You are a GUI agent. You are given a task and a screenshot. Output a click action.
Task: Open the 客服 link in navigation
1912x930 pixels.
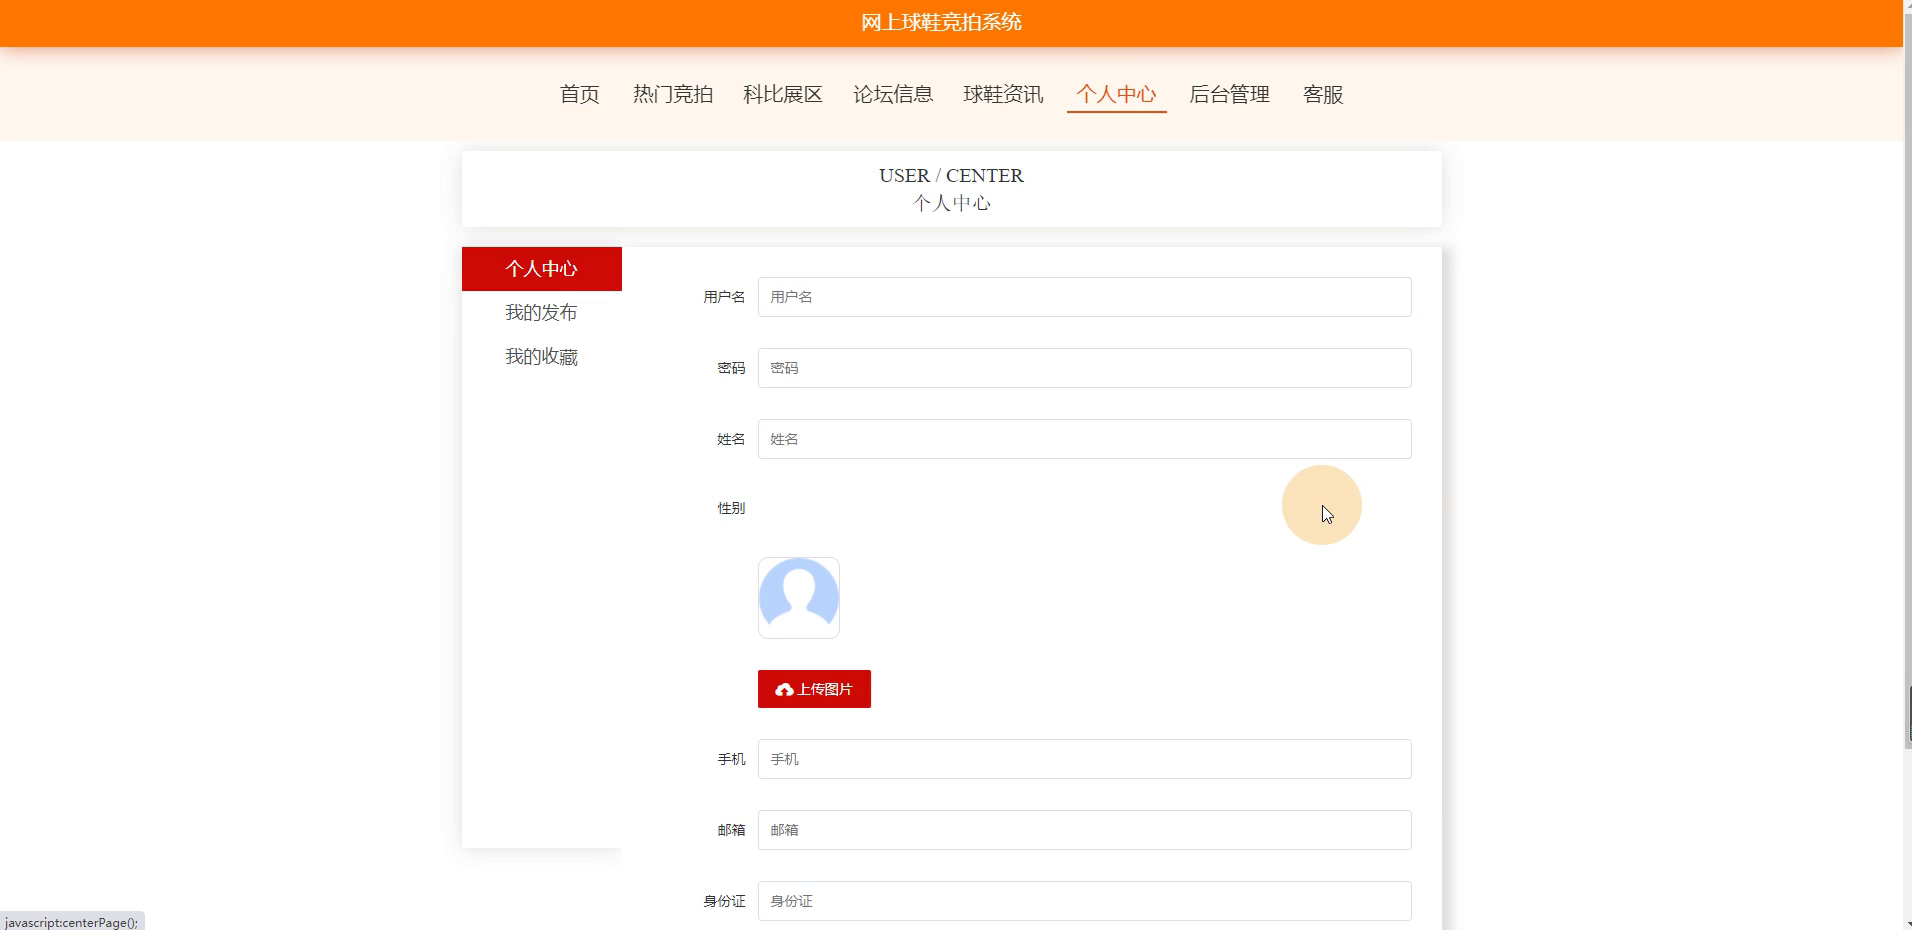(1322, 94)
